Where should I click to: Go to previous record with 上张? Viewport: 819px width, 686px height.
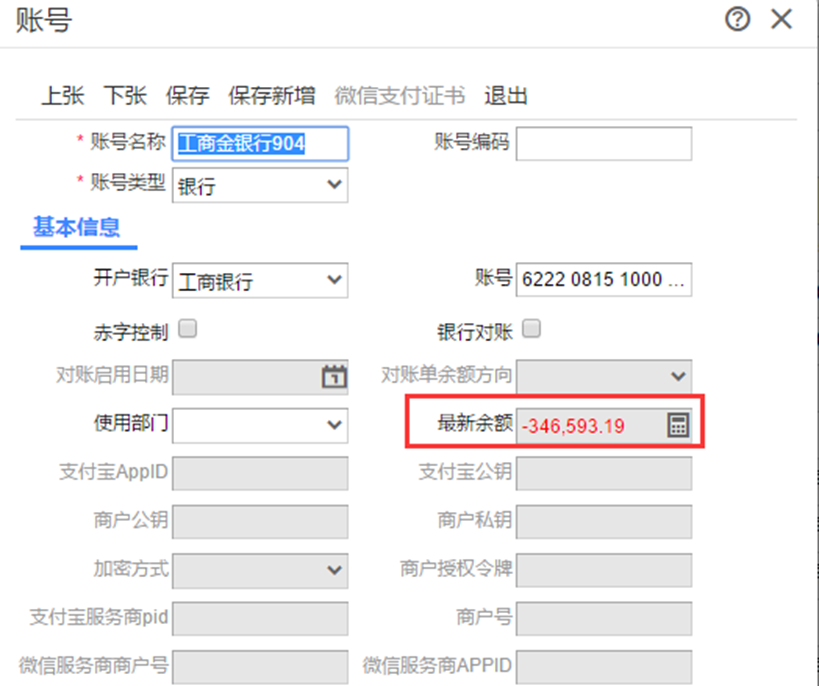[63, 96]
